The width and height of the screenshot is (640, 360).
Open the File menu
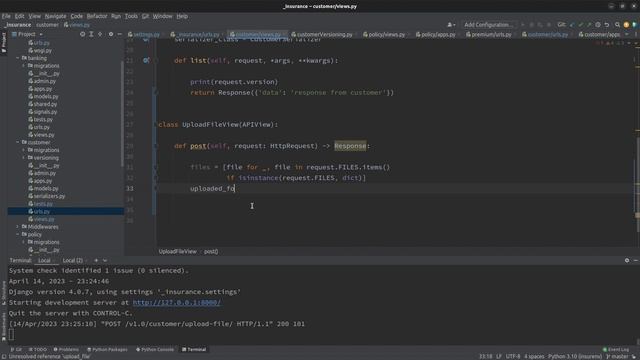[x=6, y=16]
